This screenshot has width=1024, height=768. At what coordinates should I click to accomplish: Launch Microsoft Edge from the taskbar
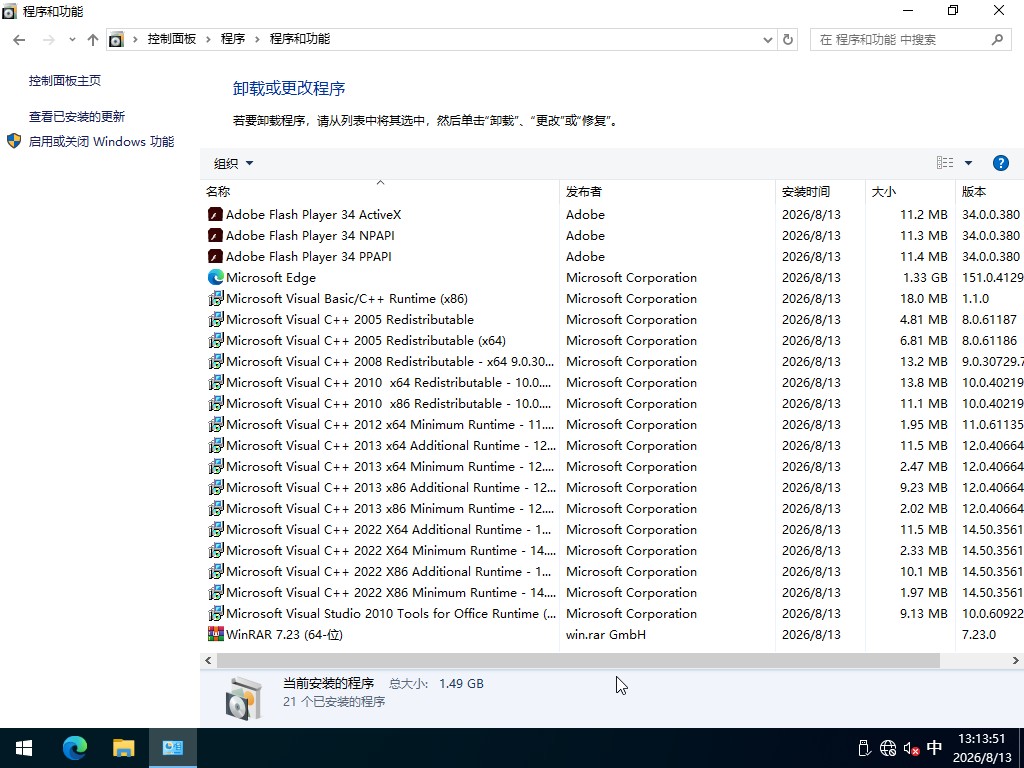click(x=74, y=748)
